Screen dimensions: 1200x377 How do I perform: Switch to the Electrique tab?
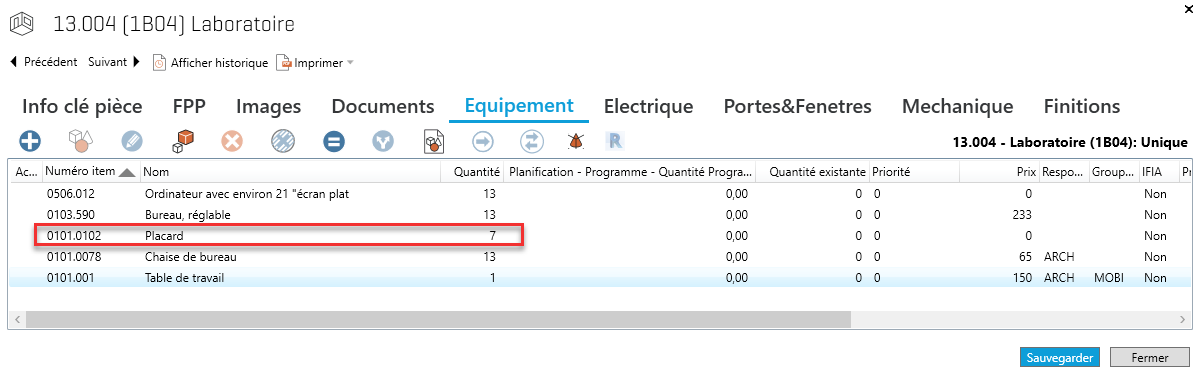[x=648, y=106]
